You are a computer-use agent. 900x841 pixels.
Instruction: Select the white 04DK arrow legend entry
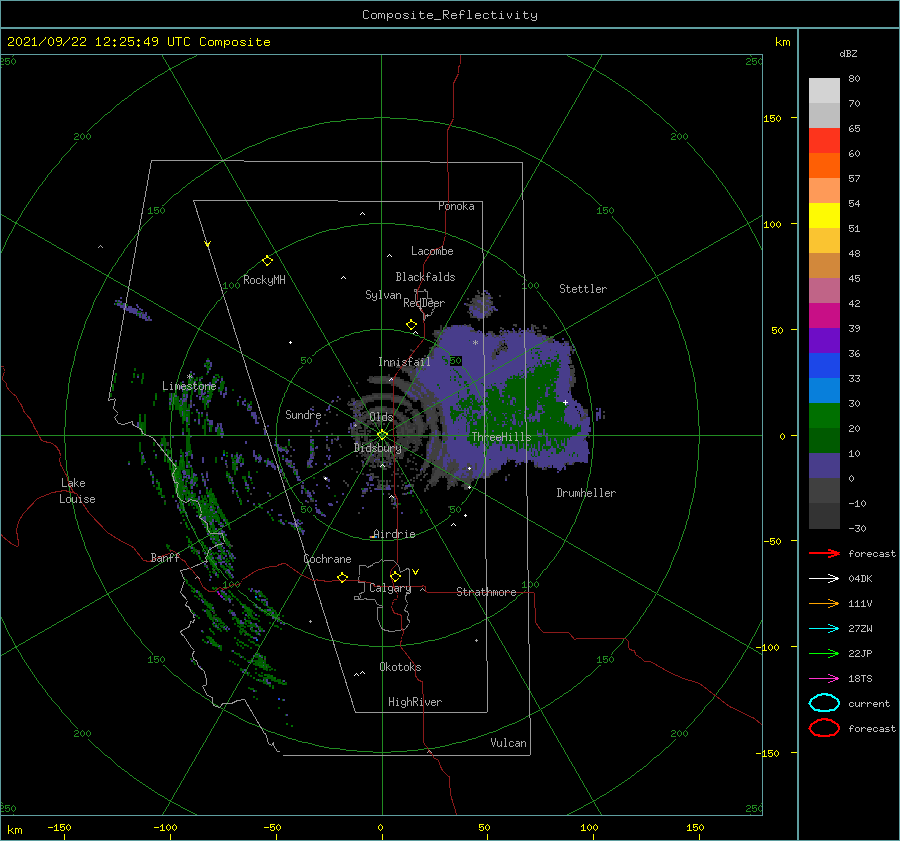(824, 579)
